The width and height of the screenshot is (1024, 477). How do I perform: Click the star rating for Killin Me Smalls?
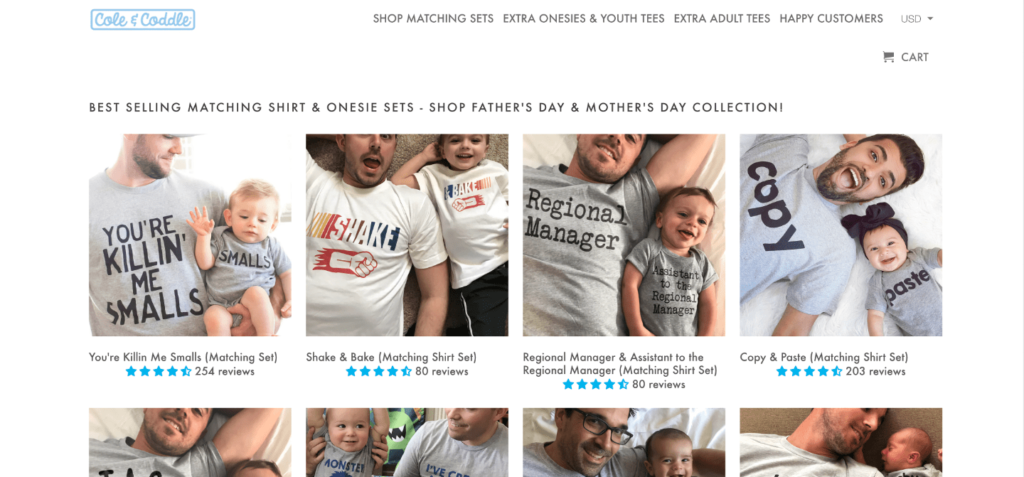click(158, 371)
